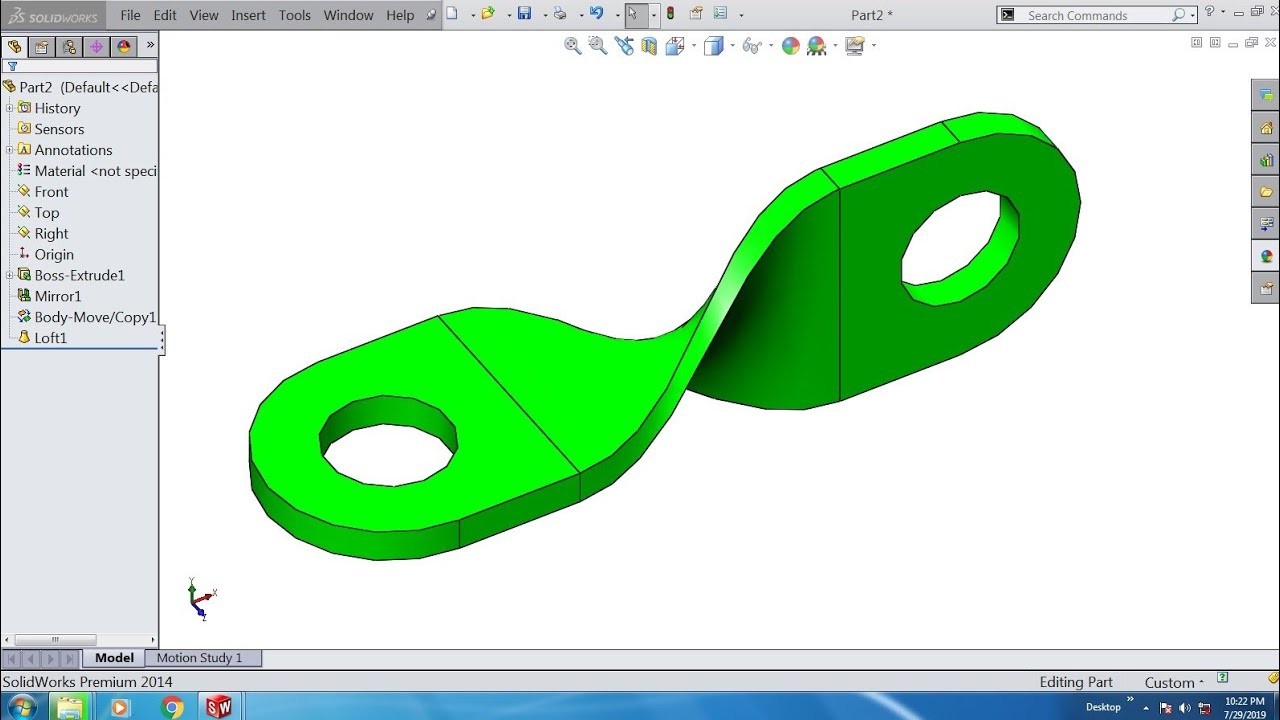Activate the Select cursor tool
The image size is (1280, 720).
pos(634,15)
